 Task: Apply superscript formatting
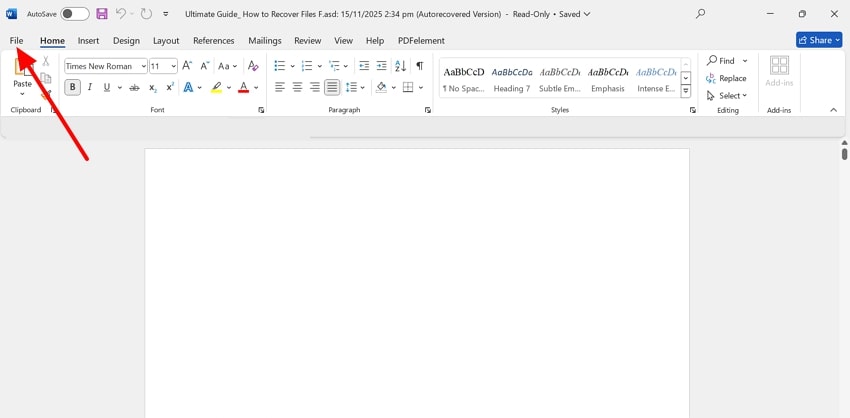click(x=170, y=87)
